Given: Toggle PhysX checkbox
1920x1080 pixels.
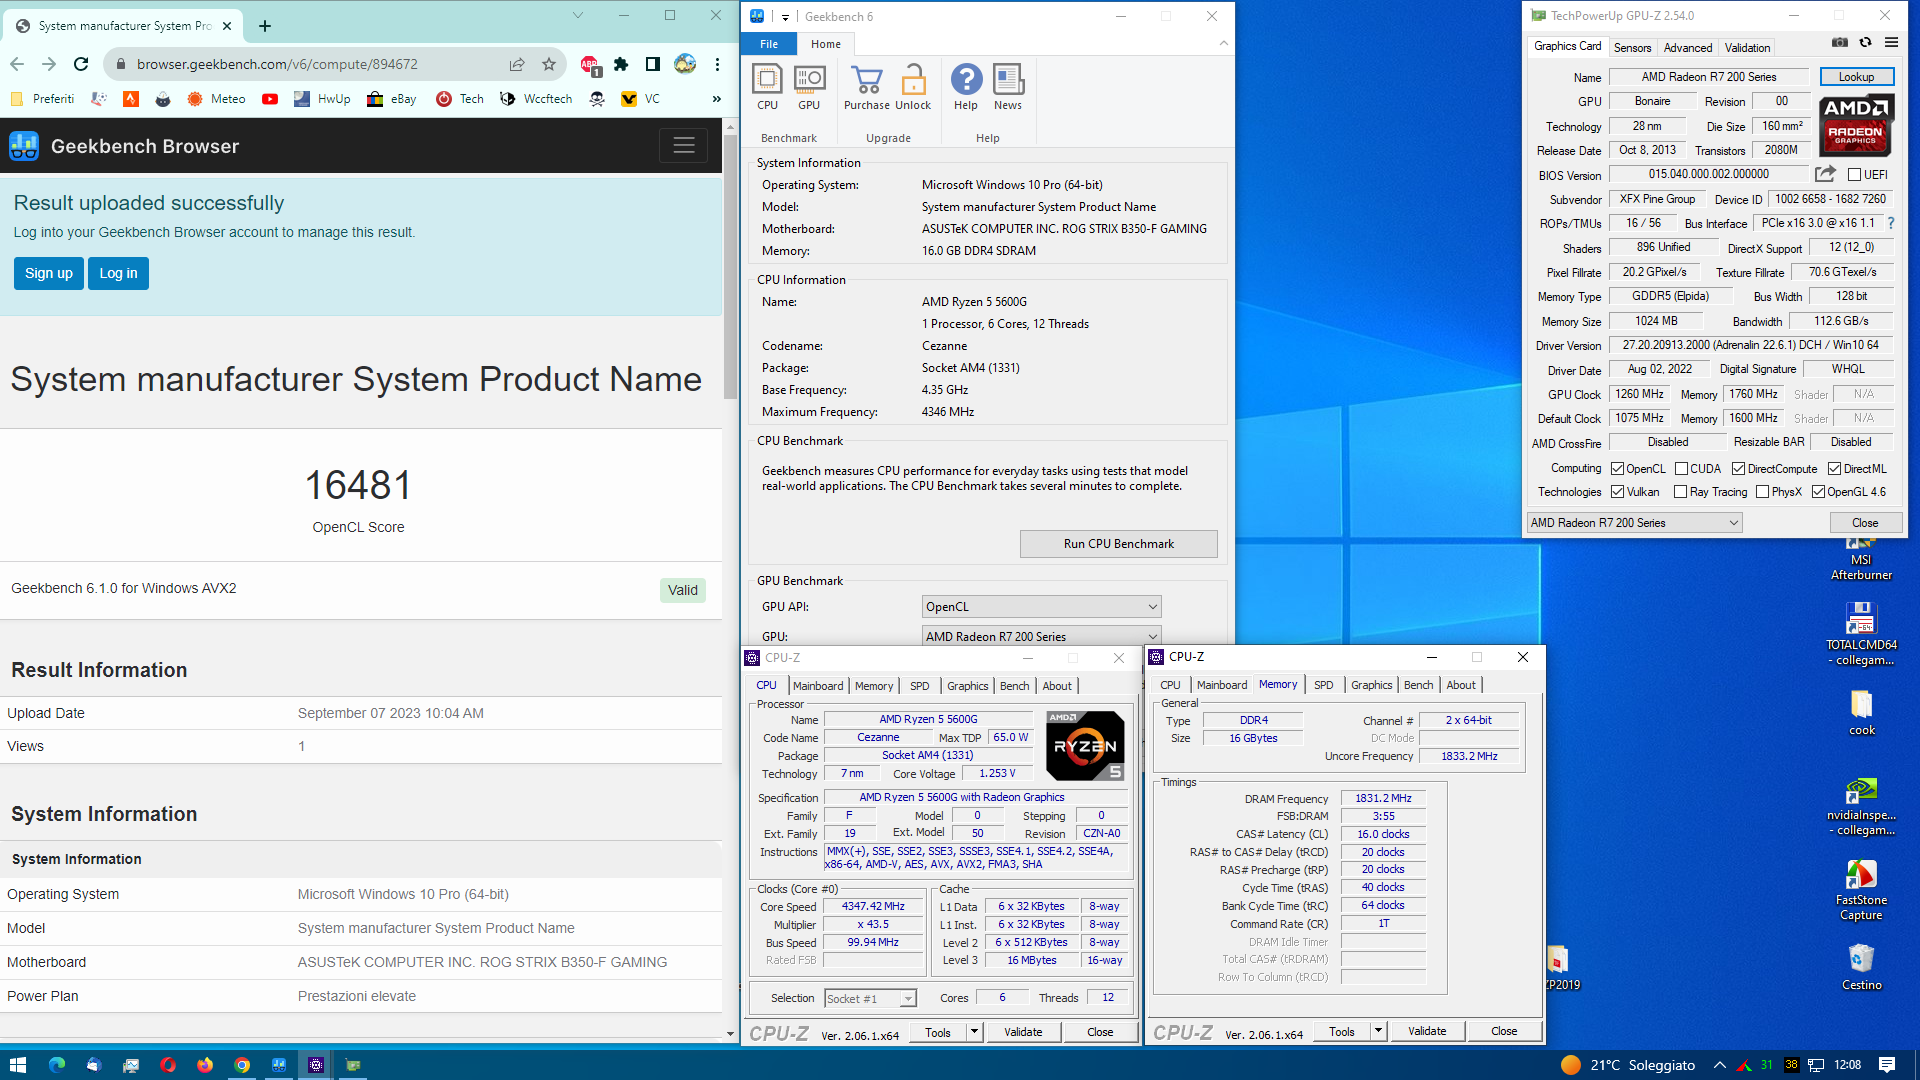Looking at the screenshot, I should [x=1762, y=492].
